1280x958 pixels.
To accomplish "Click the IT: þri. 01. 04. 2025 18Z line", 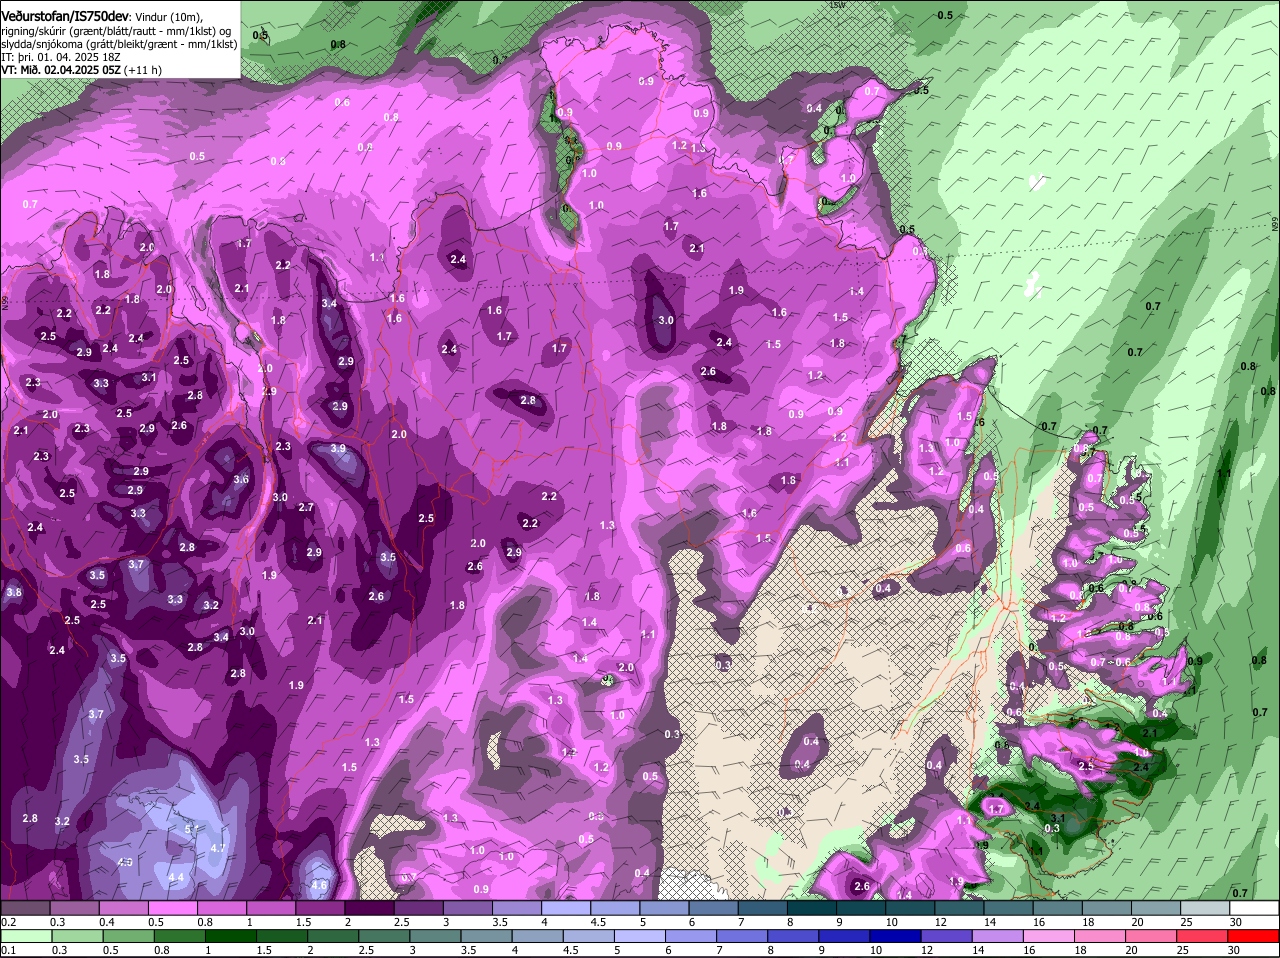I will pyautogui.click(x=62, y=57).
